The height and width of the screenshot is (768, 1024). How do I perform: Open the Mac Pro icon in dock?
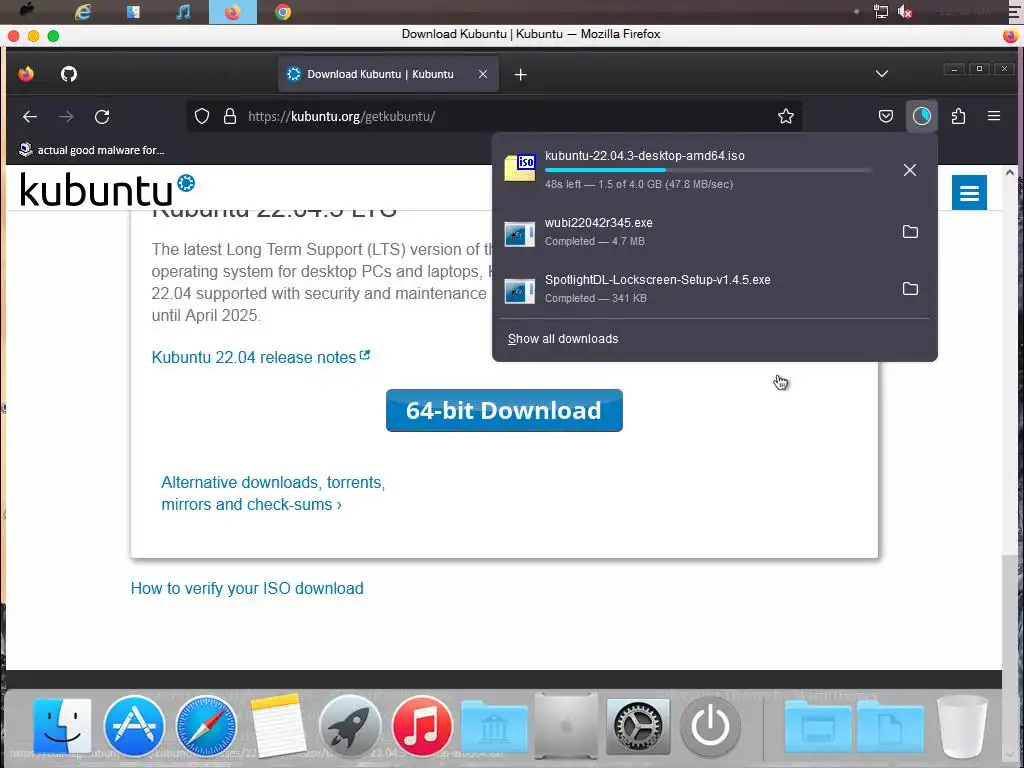click(566, 725)
